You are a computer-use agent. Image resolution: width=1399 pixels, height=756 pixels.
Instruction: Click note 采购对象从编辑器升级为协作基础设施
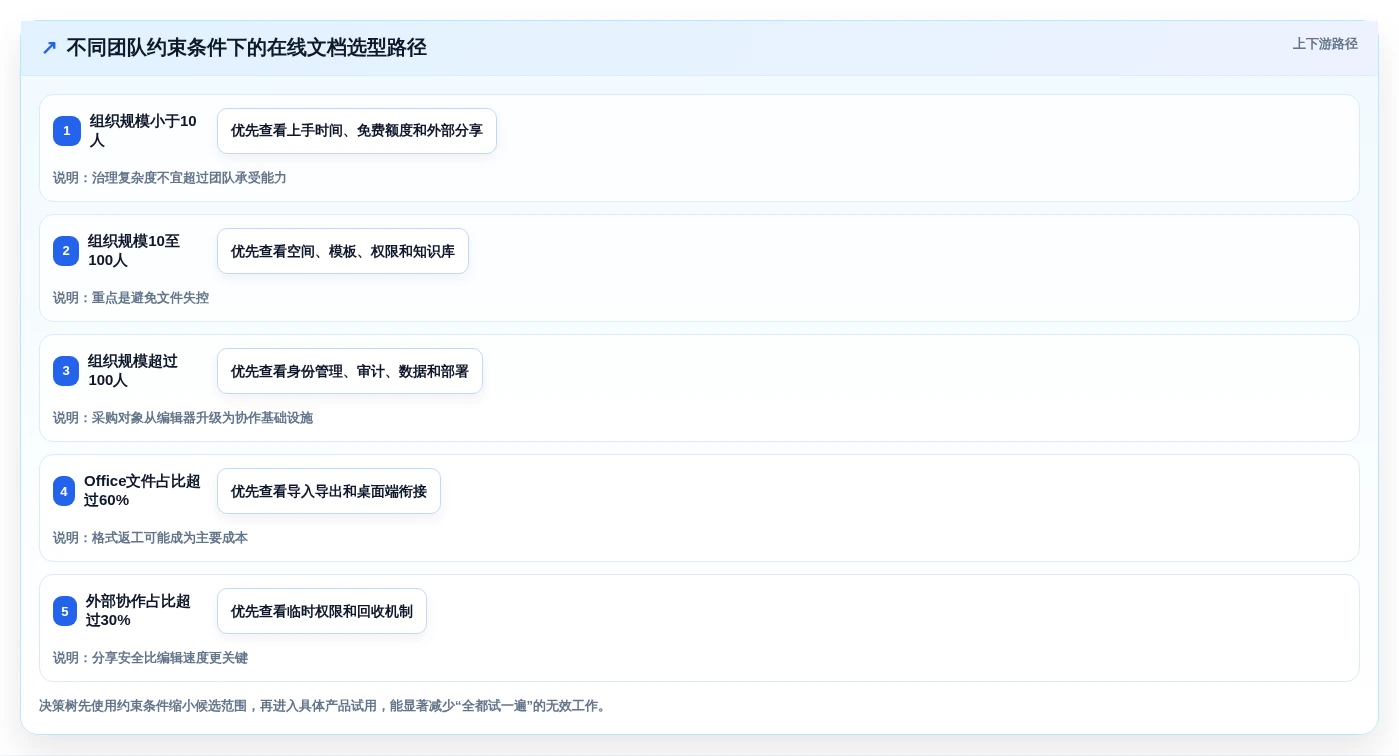pos(183,418)
